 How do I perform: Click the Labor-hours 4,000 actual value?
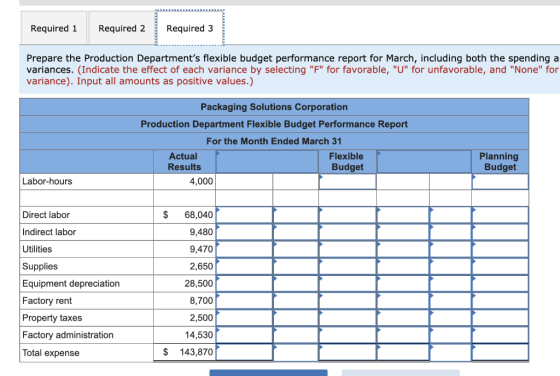(201, 181)
